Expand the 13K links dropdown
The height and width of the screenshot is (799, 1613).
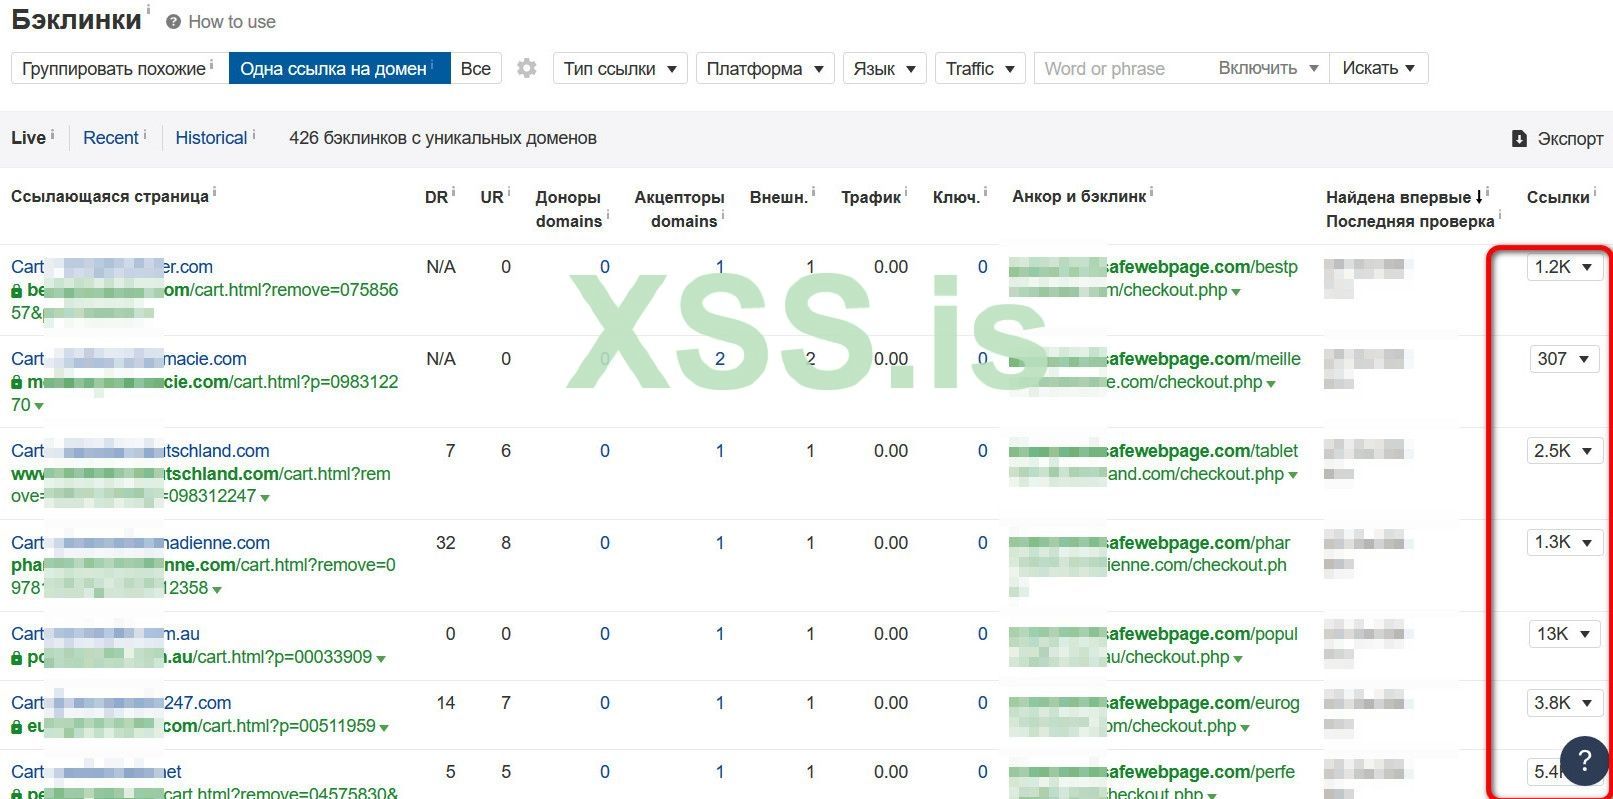pos(1565,634)
